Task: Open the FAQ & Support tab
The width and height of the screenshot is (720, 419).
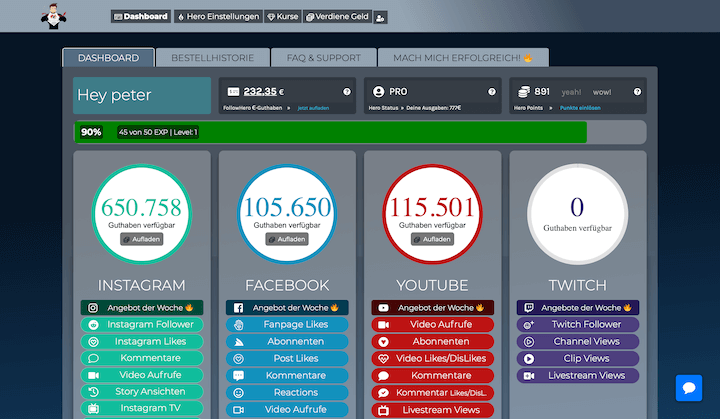Action: 324,58
